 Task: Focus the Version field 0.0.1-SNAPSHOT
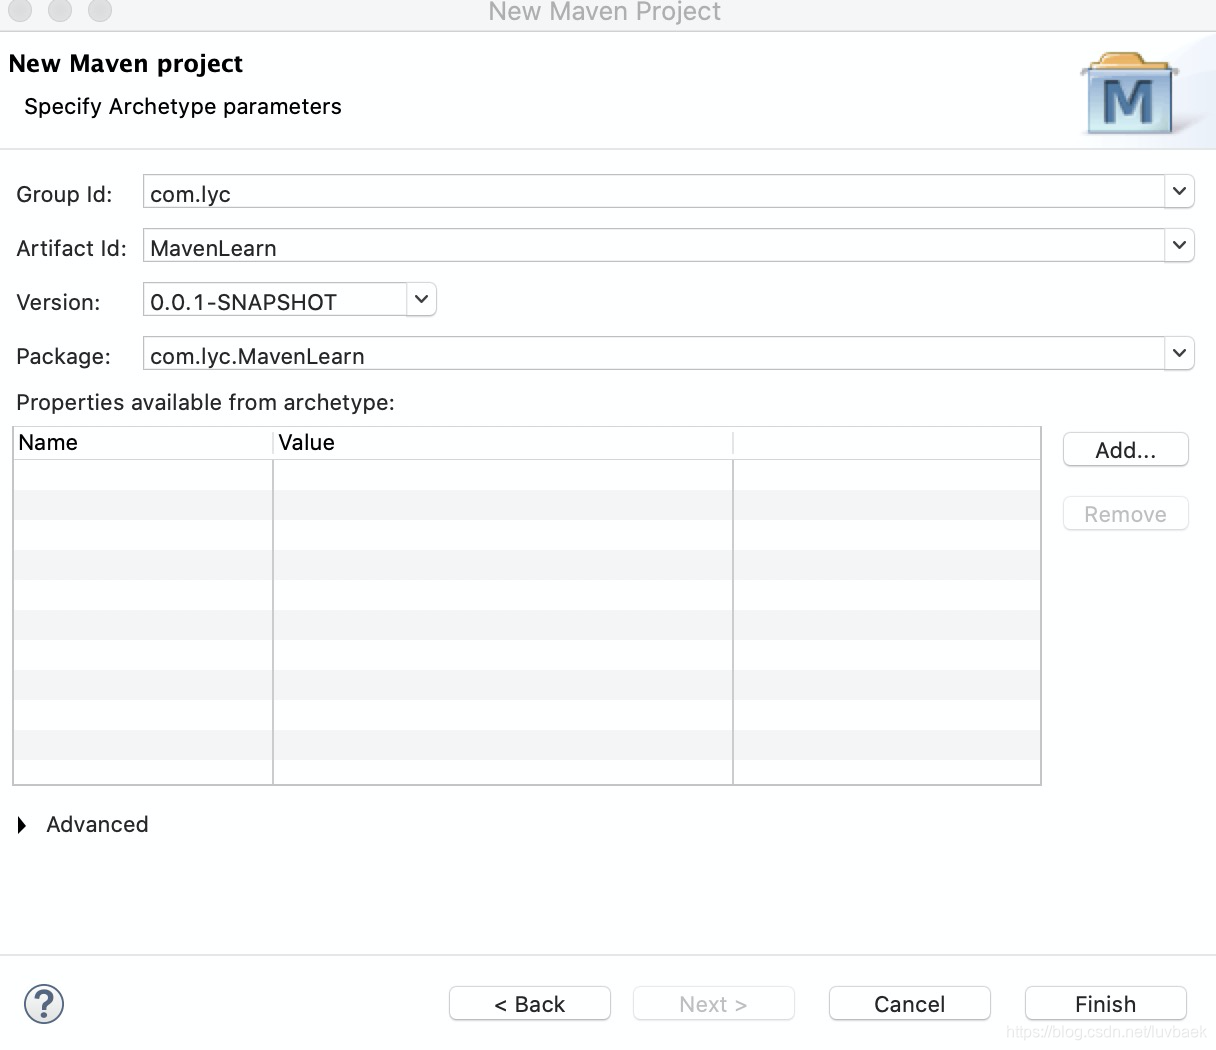point(276,300)
